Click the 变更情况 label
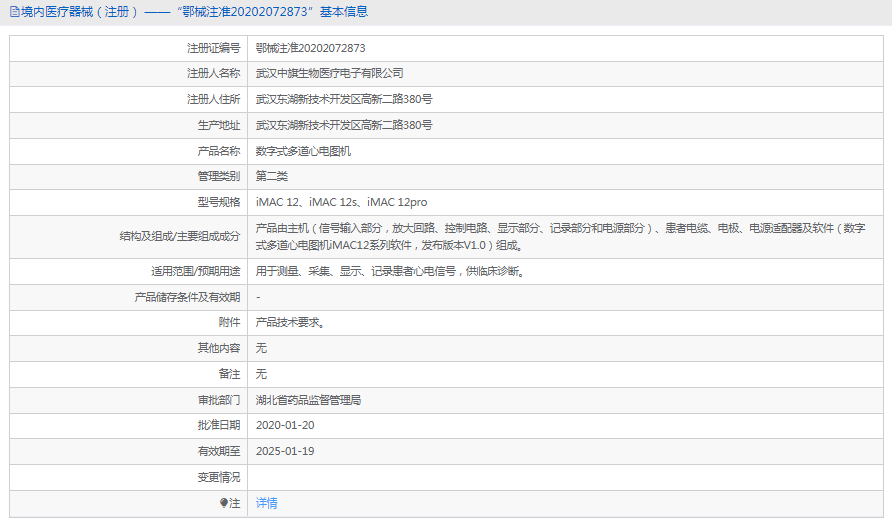 pos(219,478)
